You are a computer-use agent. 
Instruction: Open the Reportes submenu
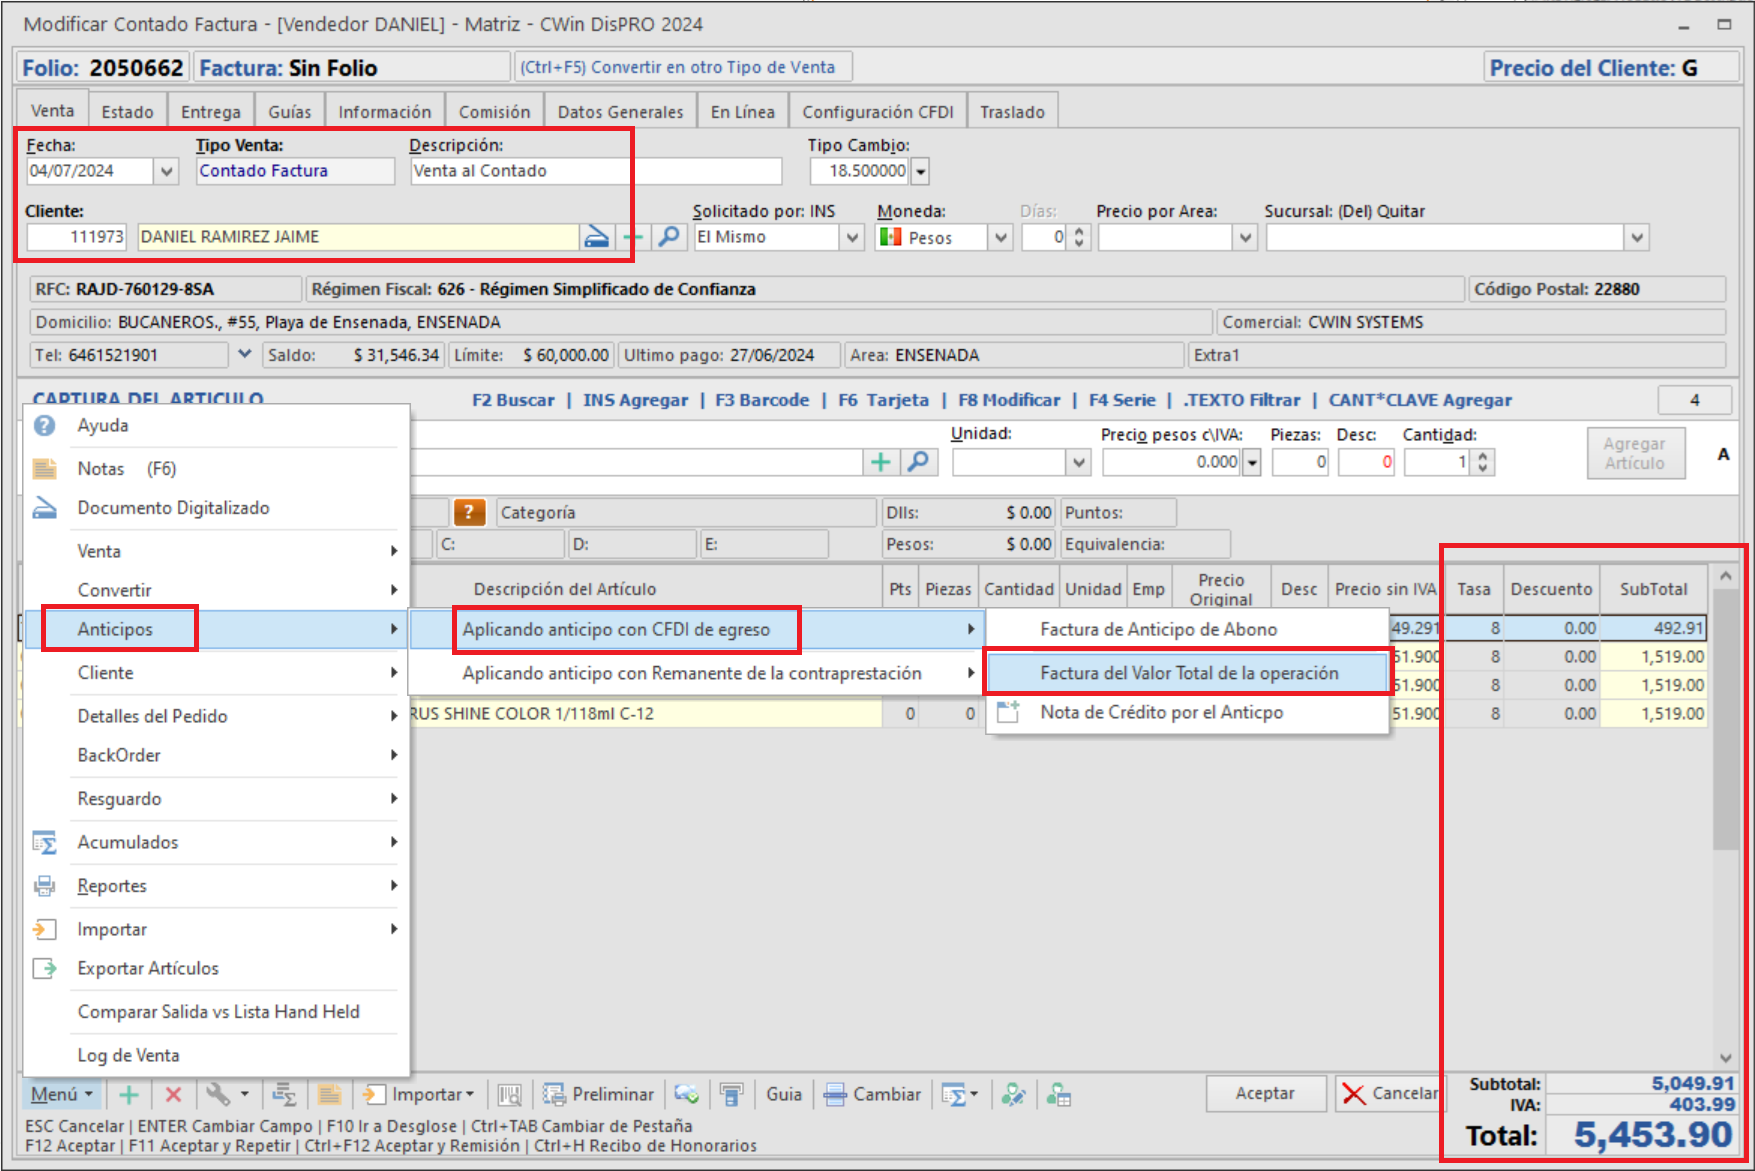point(216,886)
